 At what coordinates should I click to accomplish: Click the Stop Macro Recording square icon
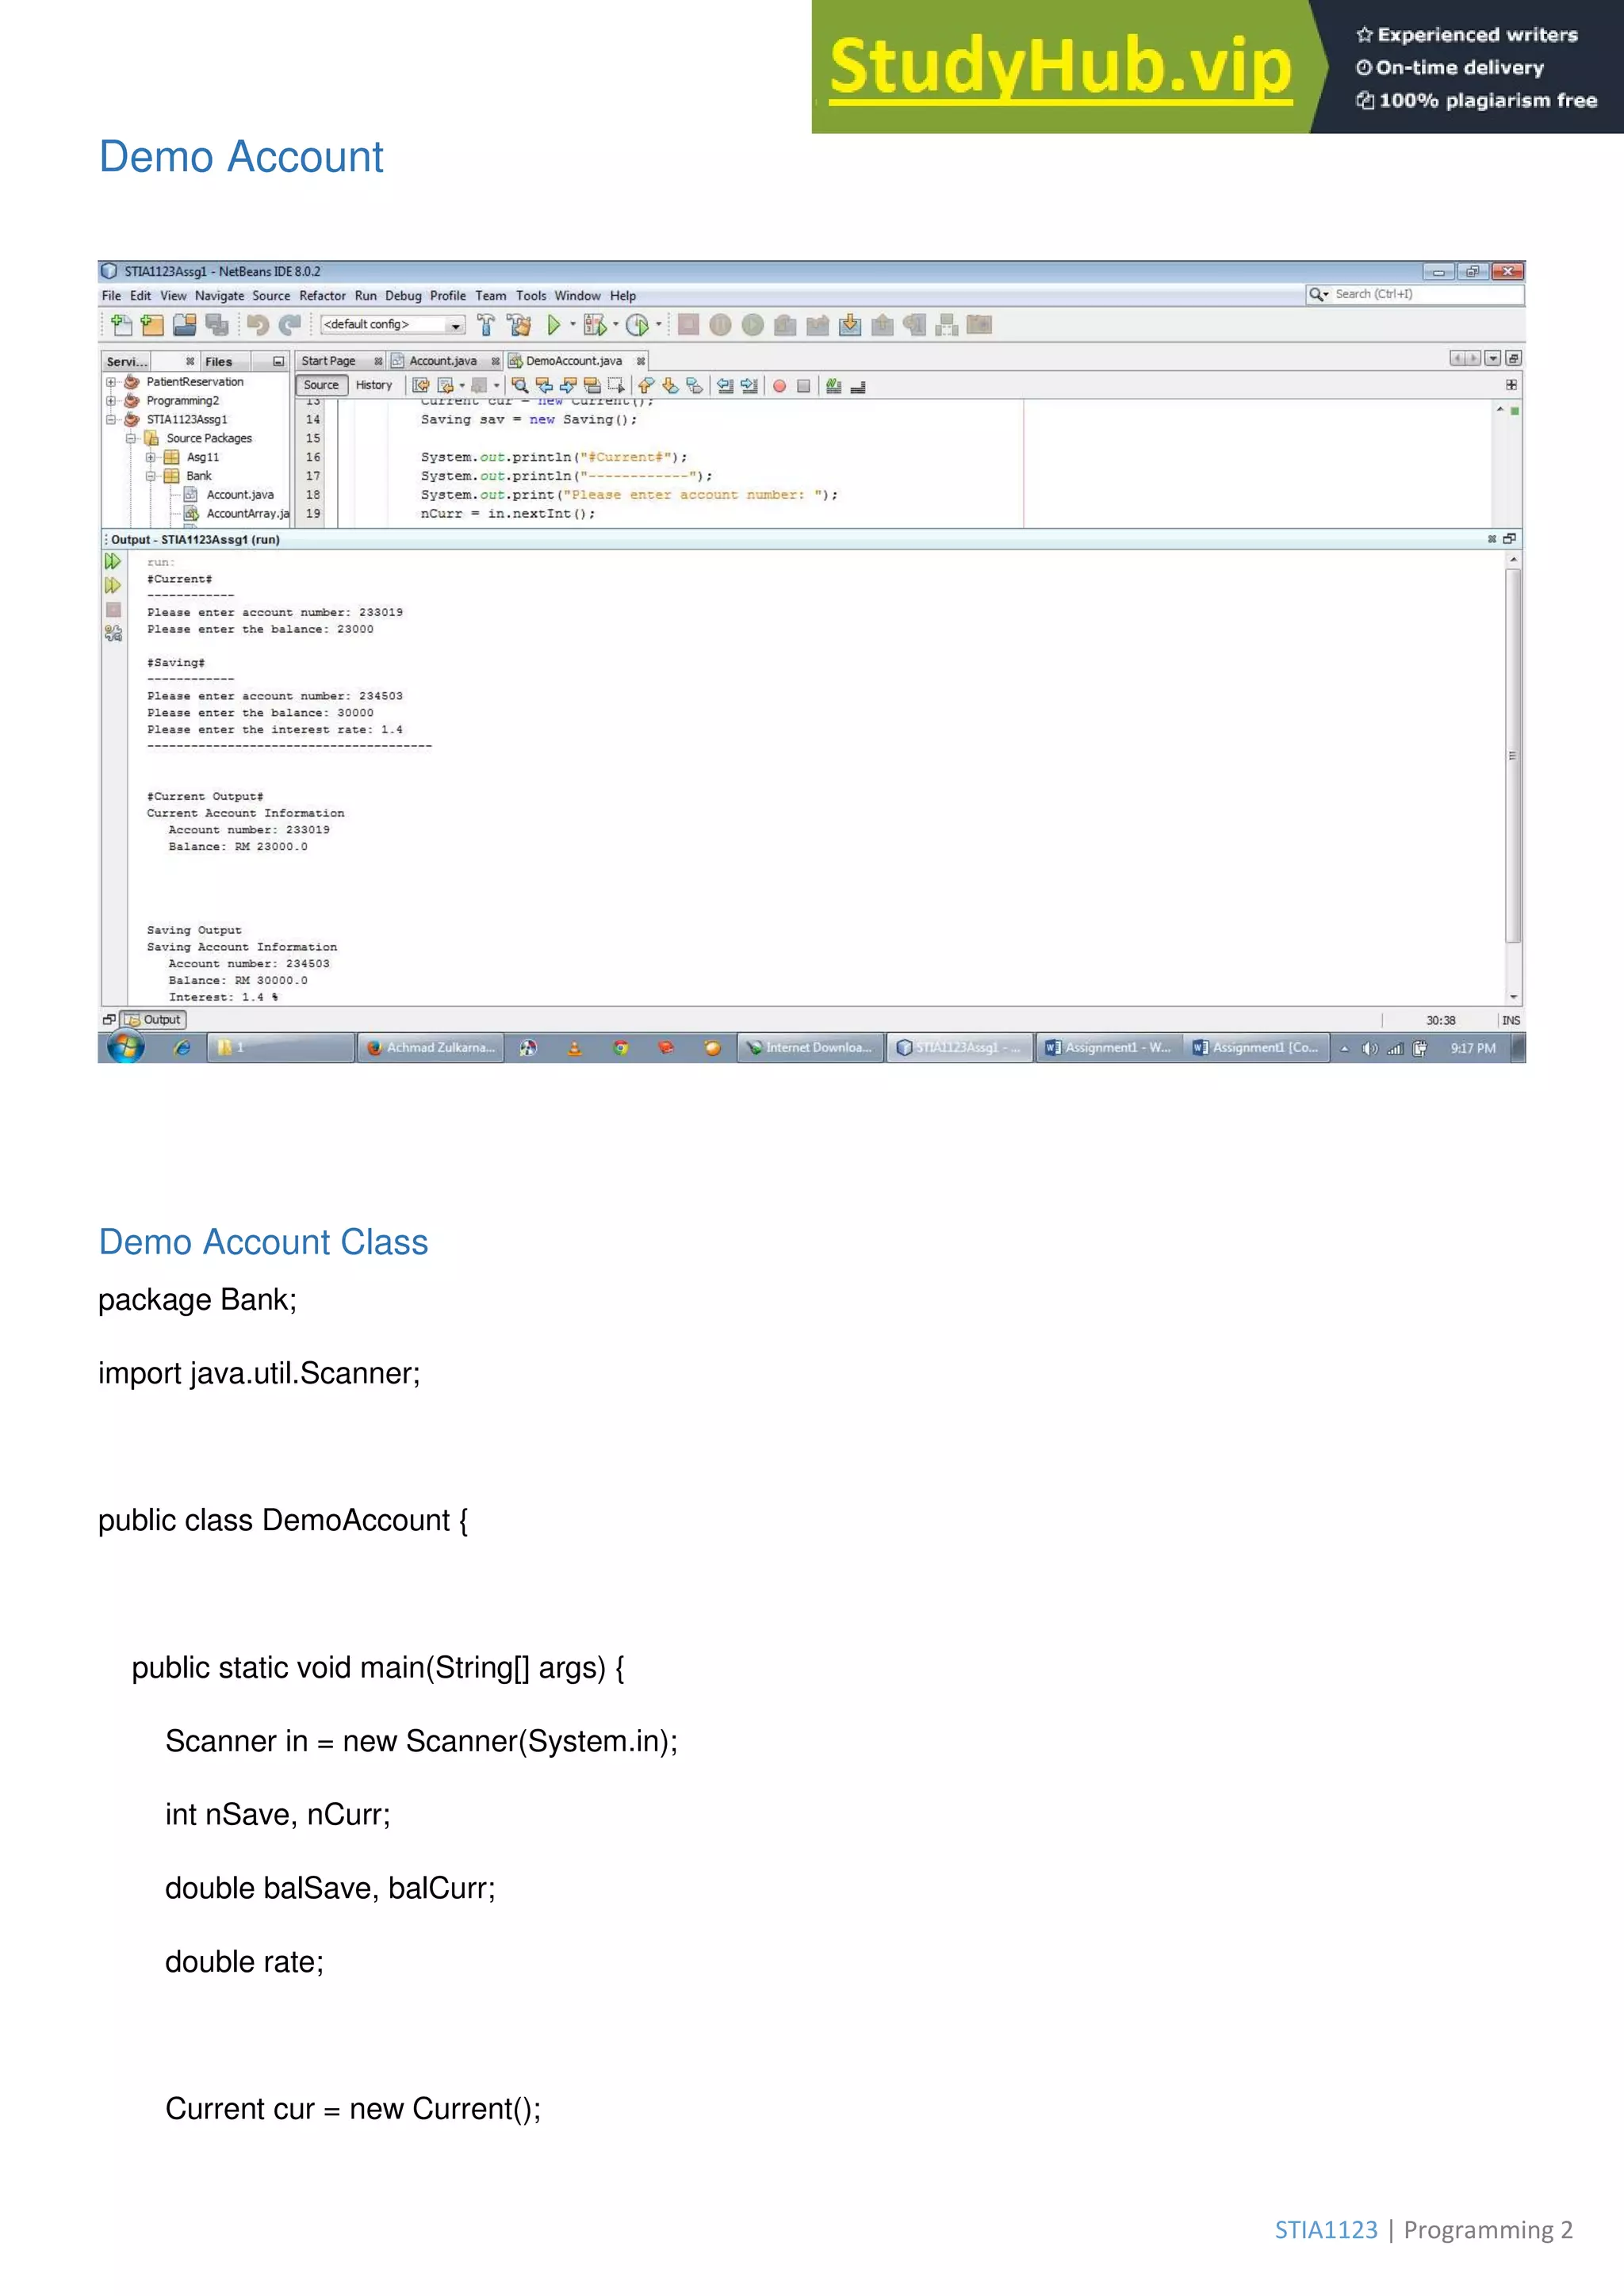(x=803, y=385)
